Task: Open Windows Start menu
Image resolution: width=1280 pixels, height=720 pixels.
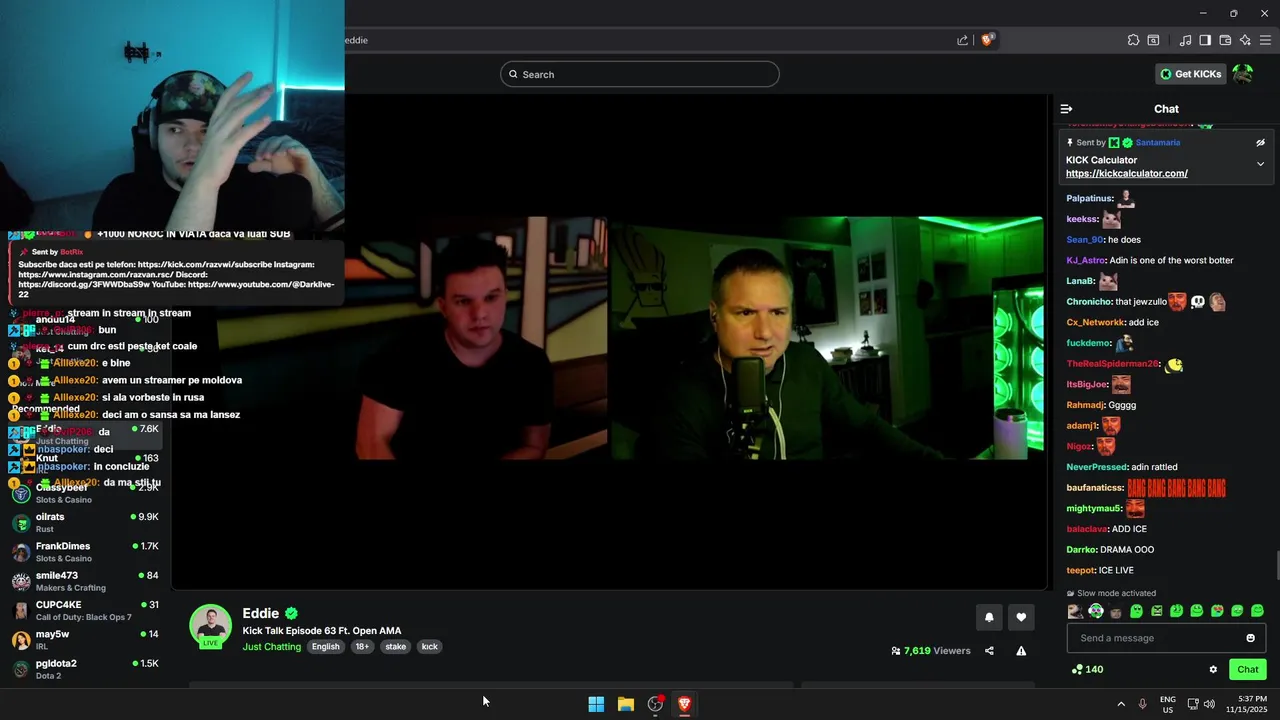Action: coord(596,704)
